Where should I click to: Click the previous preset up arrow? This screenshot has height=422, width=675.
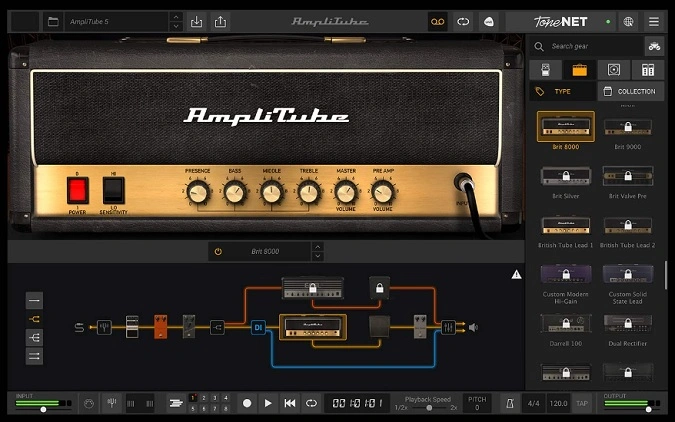[176, 17]
